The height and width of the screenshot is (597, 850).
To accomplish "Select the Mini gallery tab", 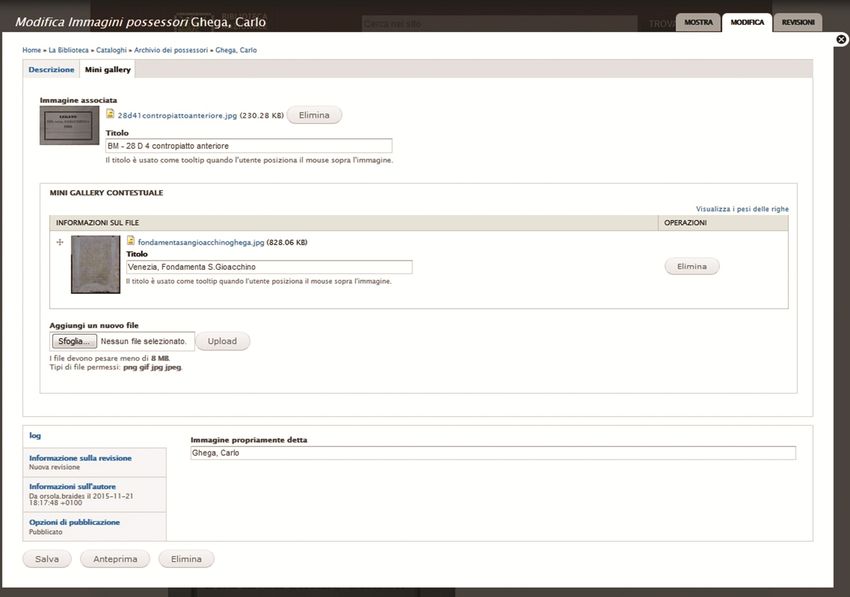I will (x=108, y=69).
